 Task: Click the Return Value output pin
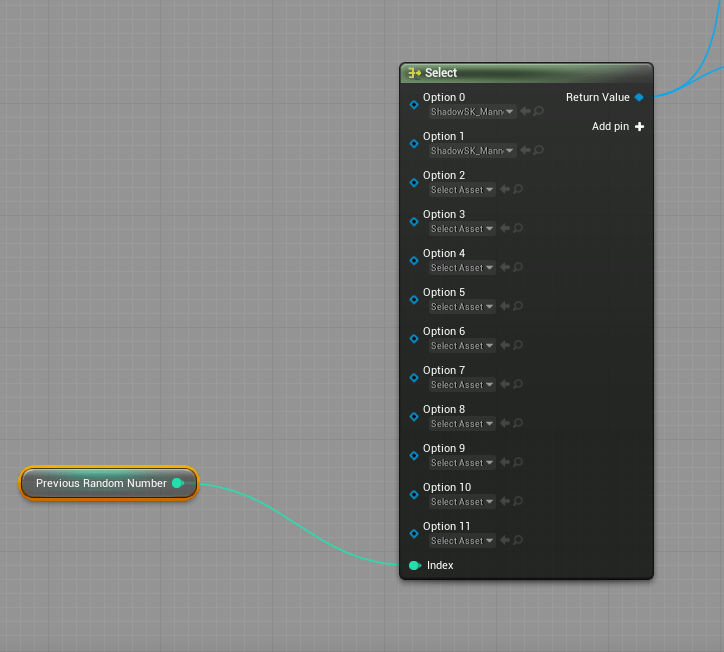coord(639,97)
